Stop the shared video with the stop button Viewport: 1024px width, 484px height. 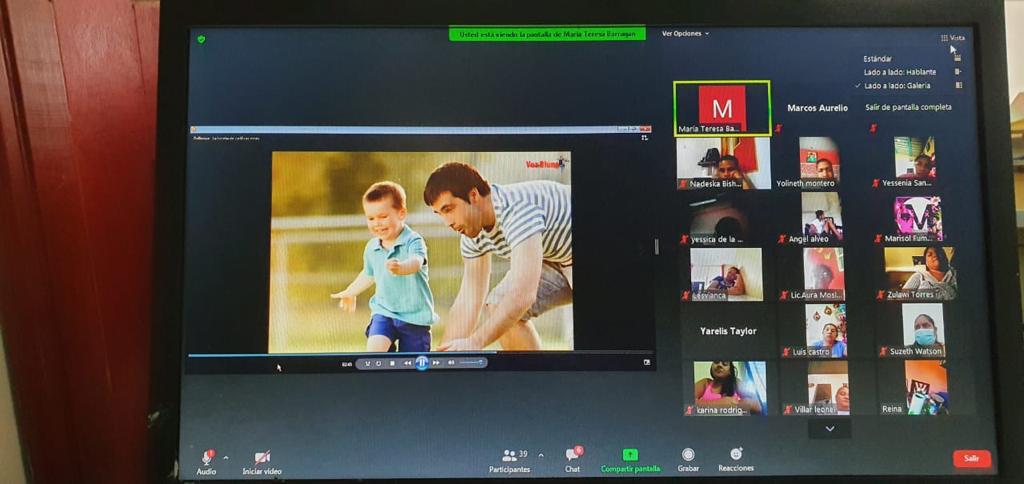[392, 363]
